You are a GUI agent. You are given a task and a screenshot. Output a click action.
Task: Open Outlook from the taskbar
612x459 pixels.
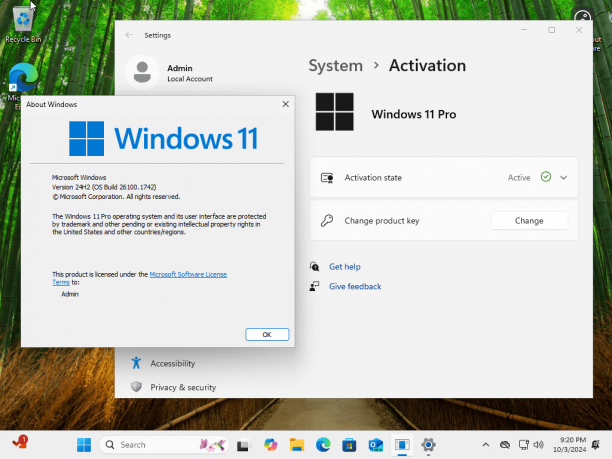(376, 445)
